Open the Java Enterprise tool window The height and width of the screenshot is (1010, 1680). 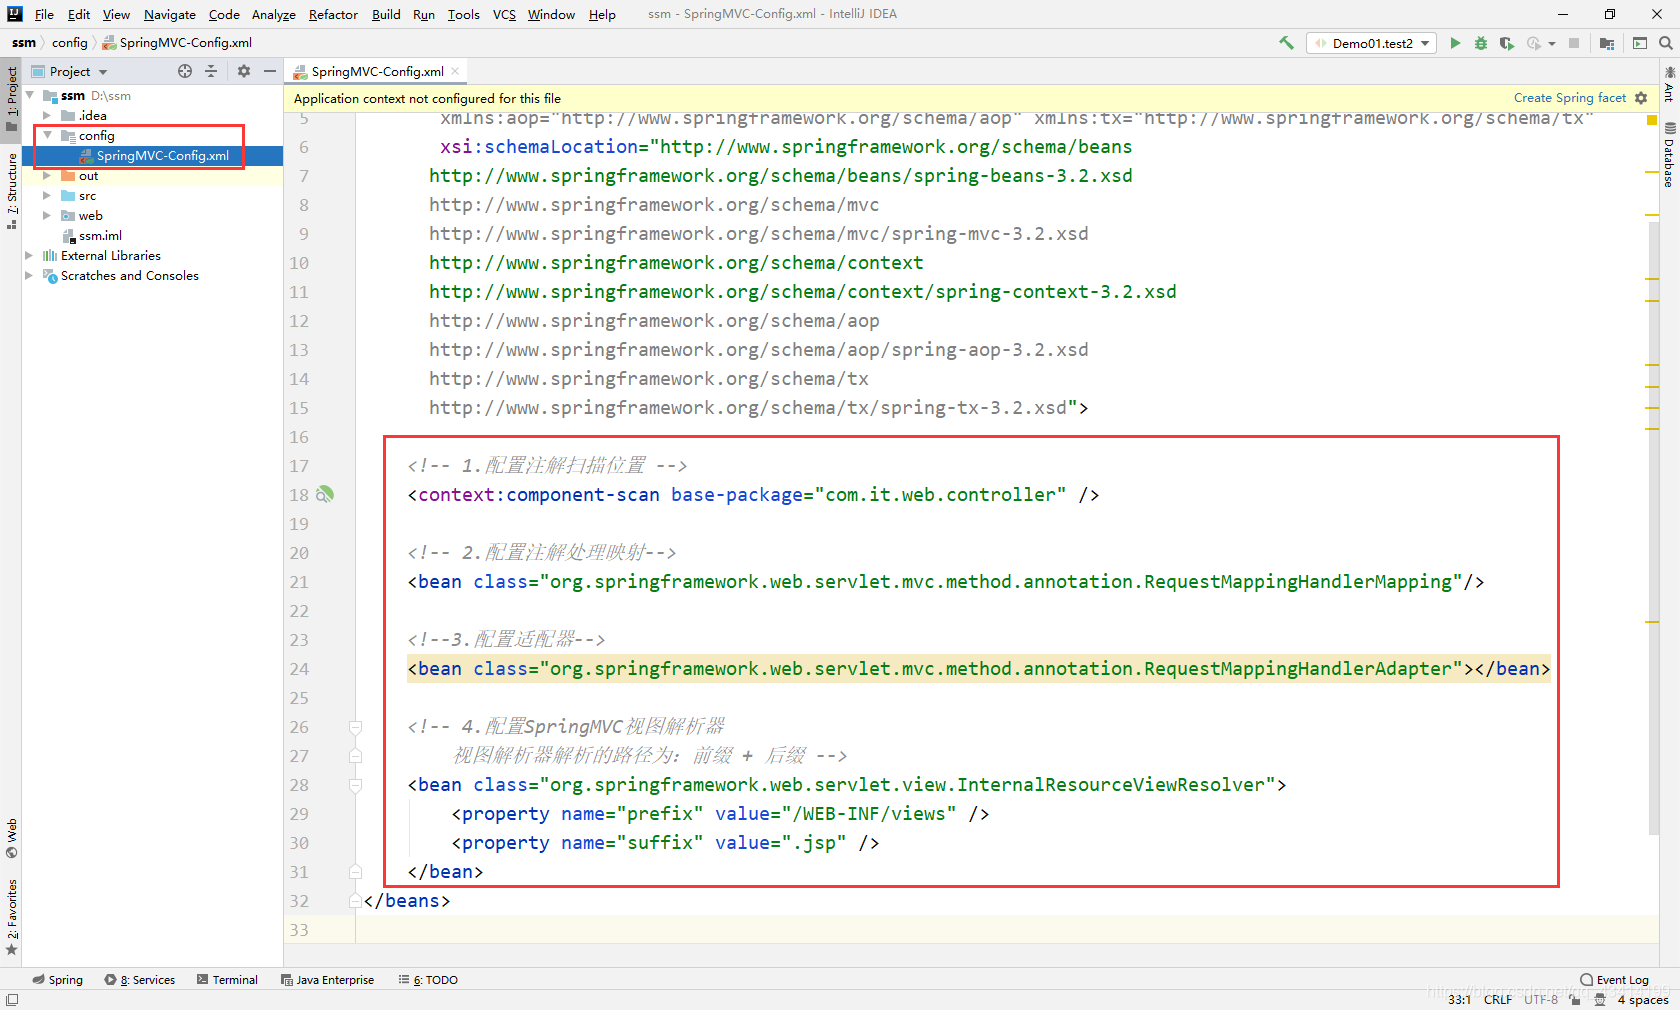point(327,980)
